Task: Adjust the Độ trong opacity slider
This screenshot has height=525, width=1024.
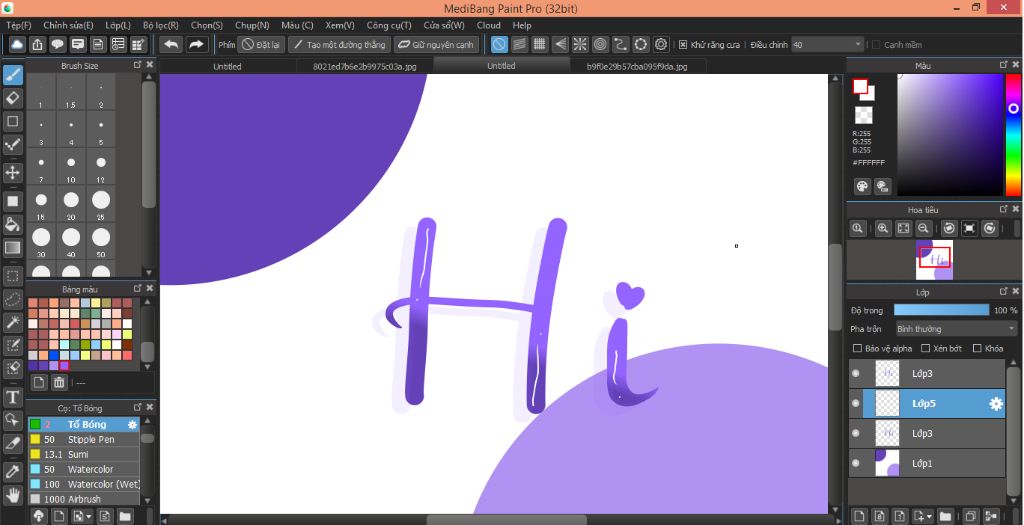Action: pos(942,310)
